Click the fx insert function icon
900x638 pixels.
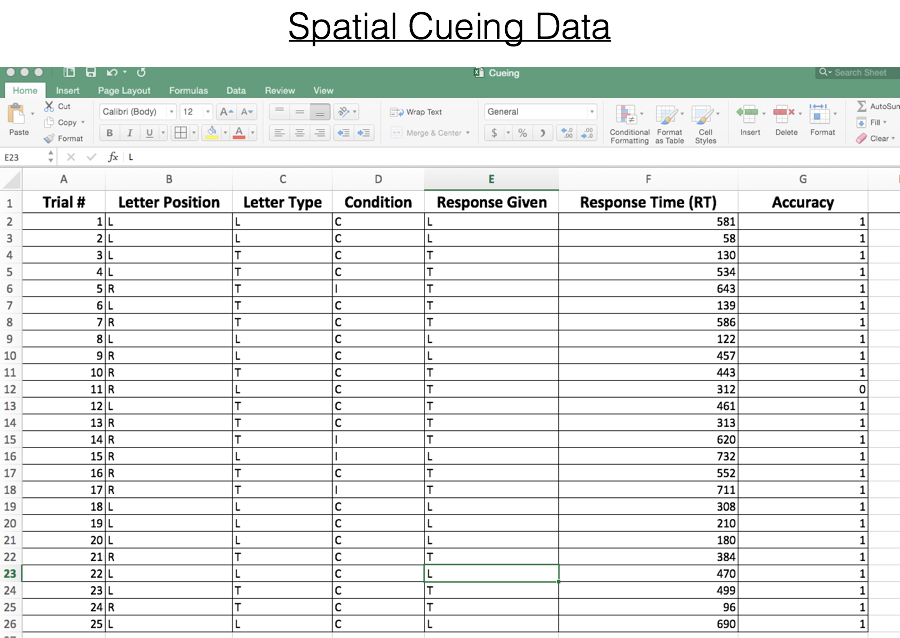(x=113, y=157)
